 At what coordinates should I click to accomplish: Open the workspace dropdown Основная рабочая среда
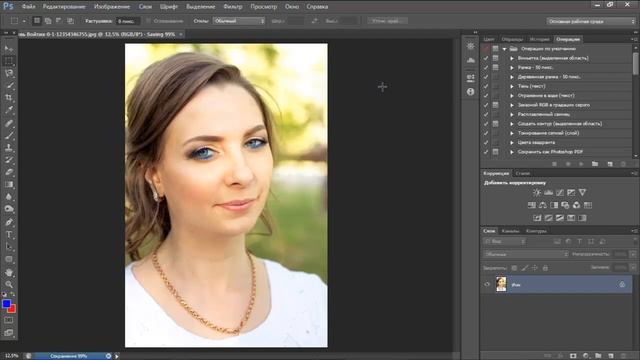(591, 21)
